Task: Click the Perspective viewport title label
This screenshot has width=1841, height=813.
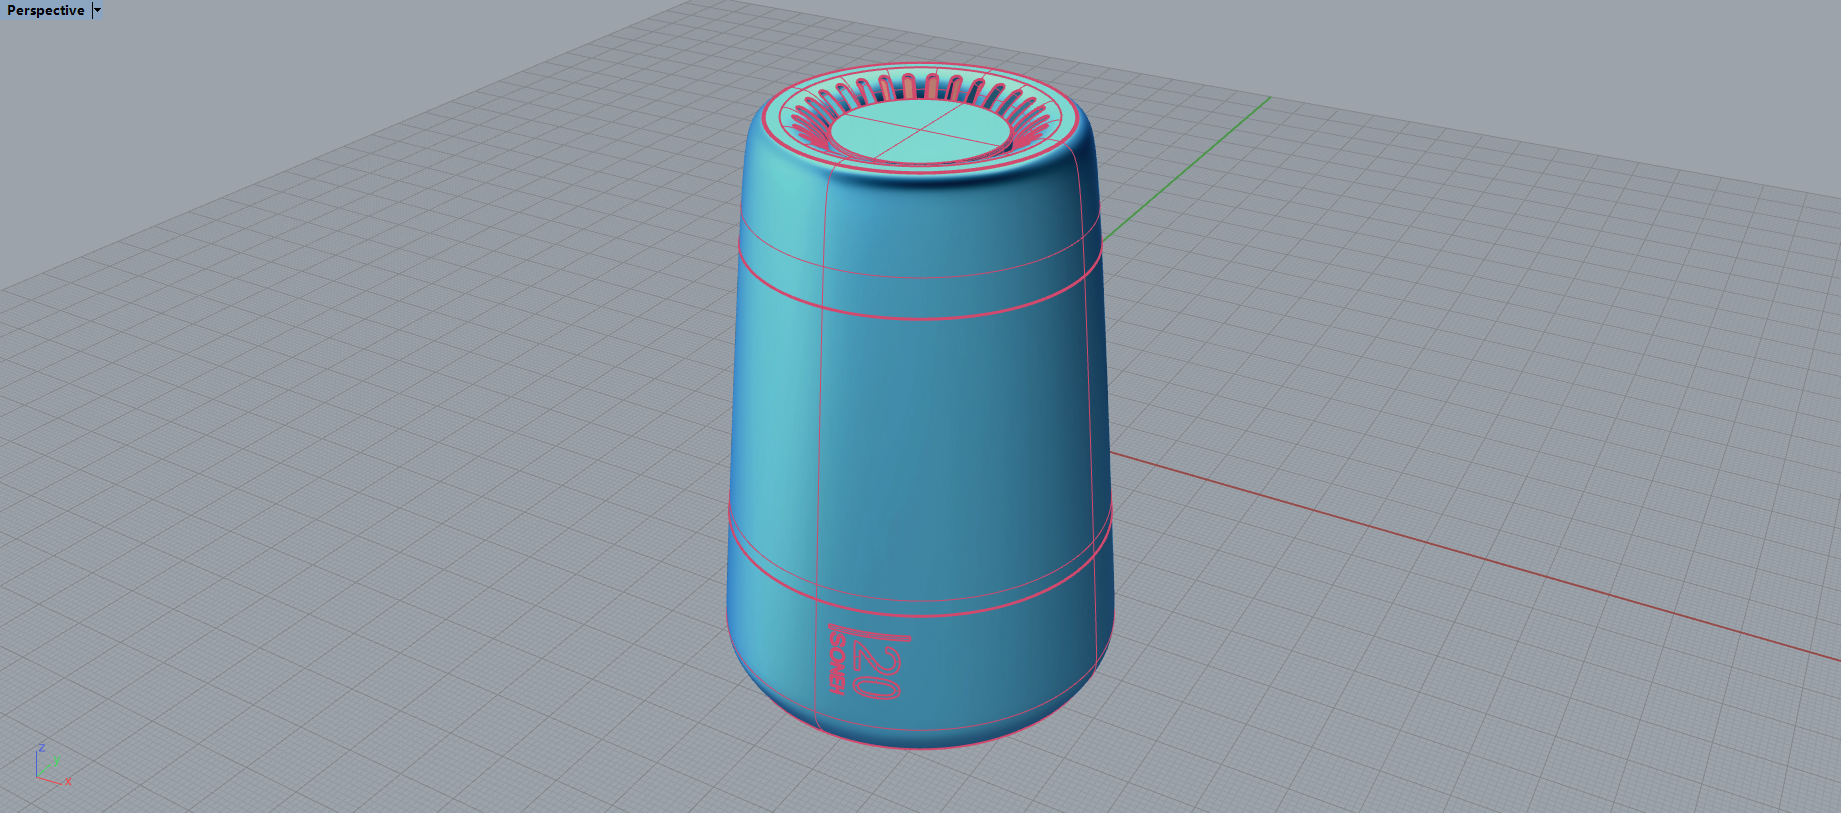Action: (46, 10)
